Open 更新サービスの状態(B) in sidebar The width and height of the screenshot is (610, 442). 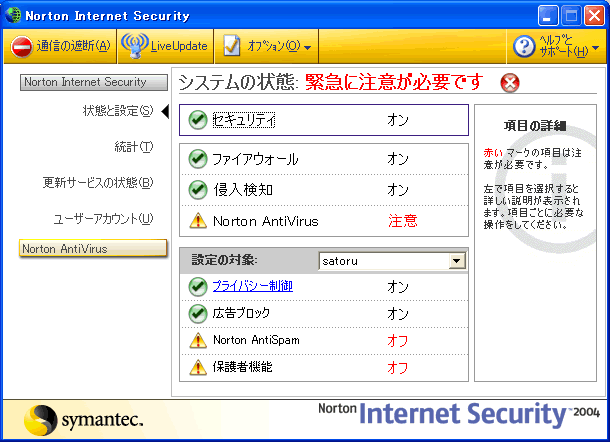point(98,182)
